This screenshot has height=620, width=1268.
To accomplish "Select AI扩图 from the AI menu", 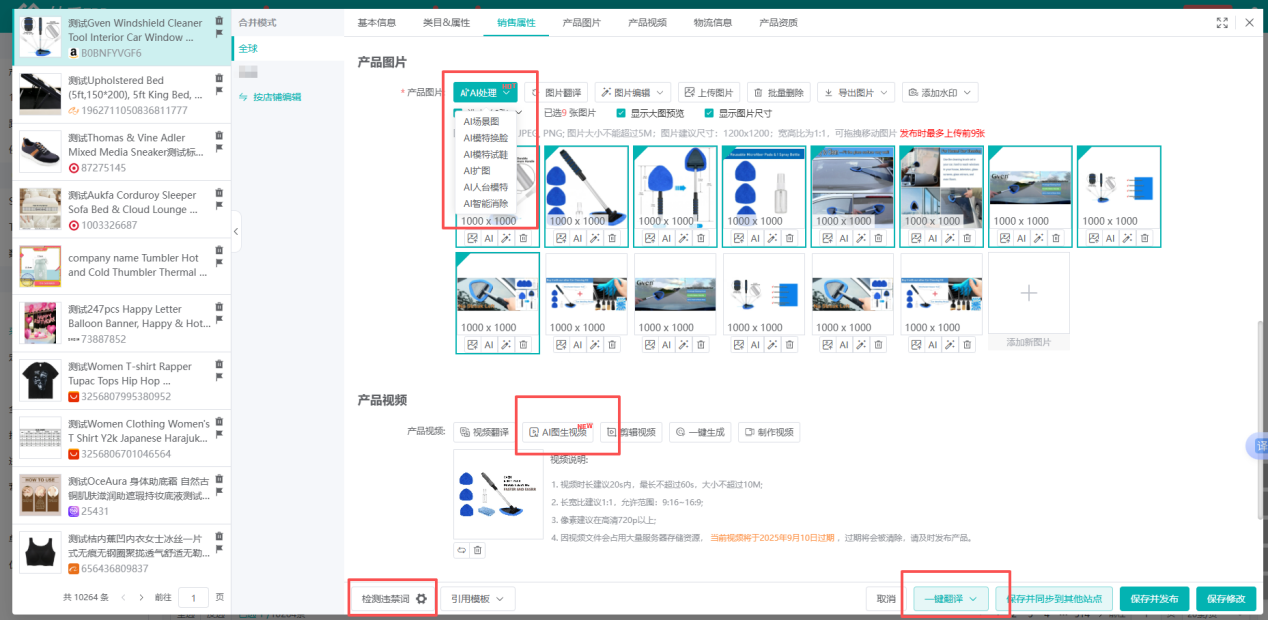I will [x=480, y=171].
